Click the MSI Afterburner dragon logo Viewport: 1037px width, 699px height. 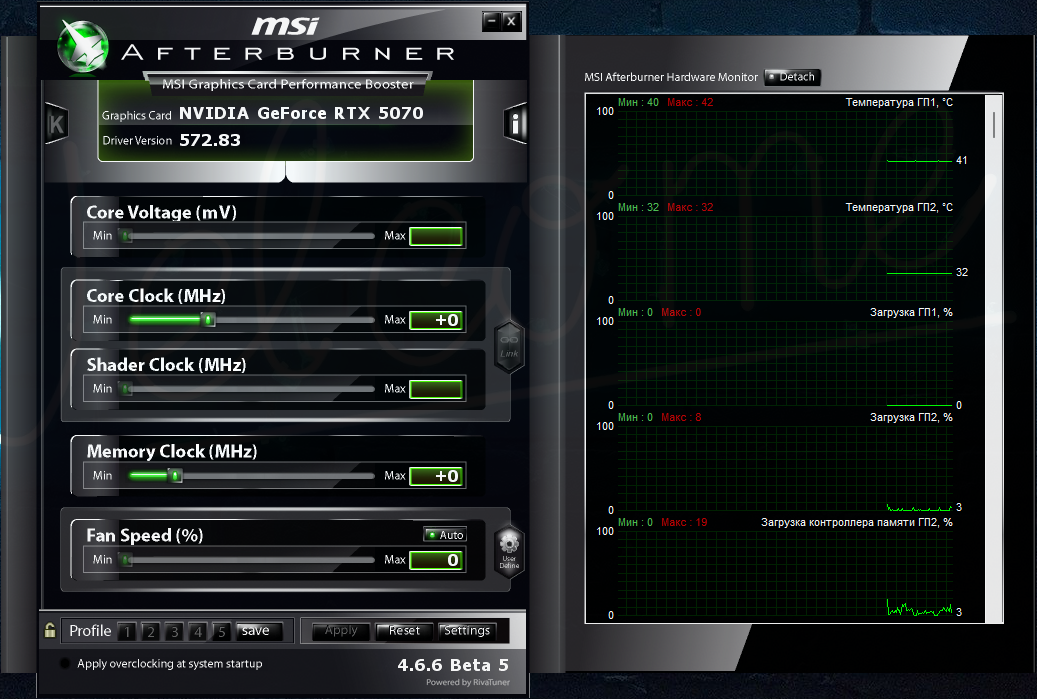tap(83, 46)
